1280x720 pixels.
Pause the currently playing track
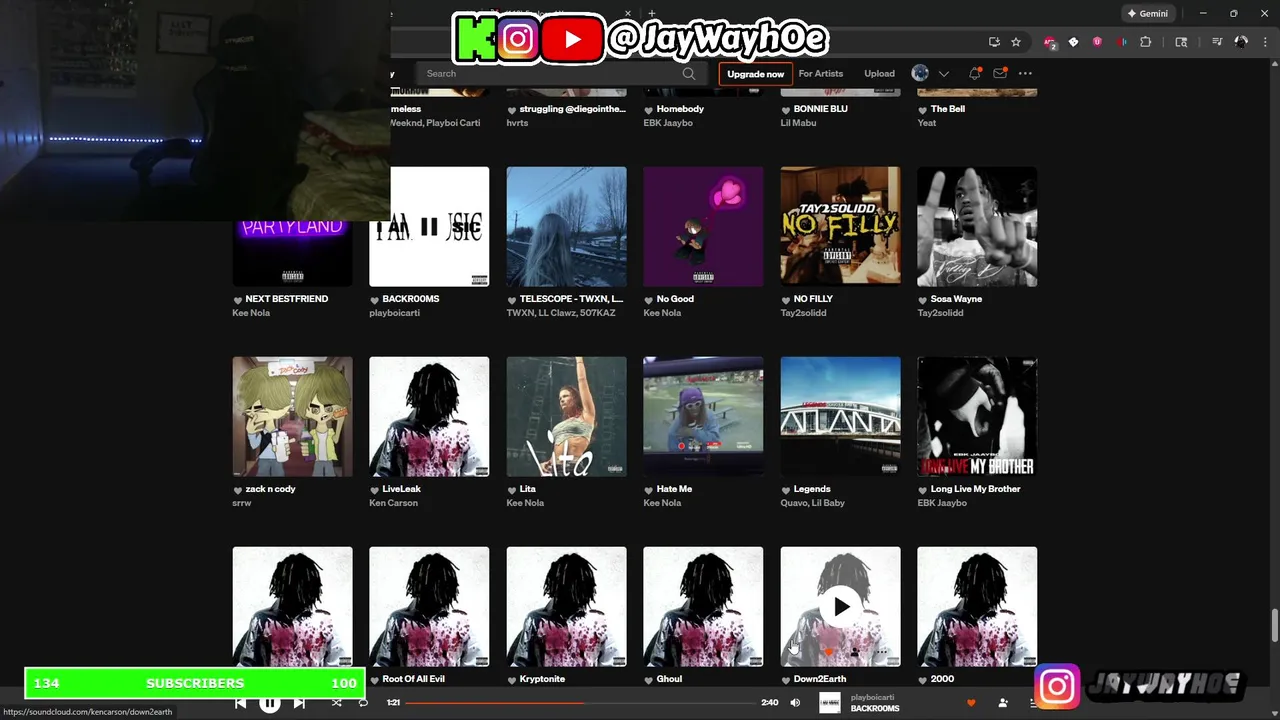pos(270,703)
